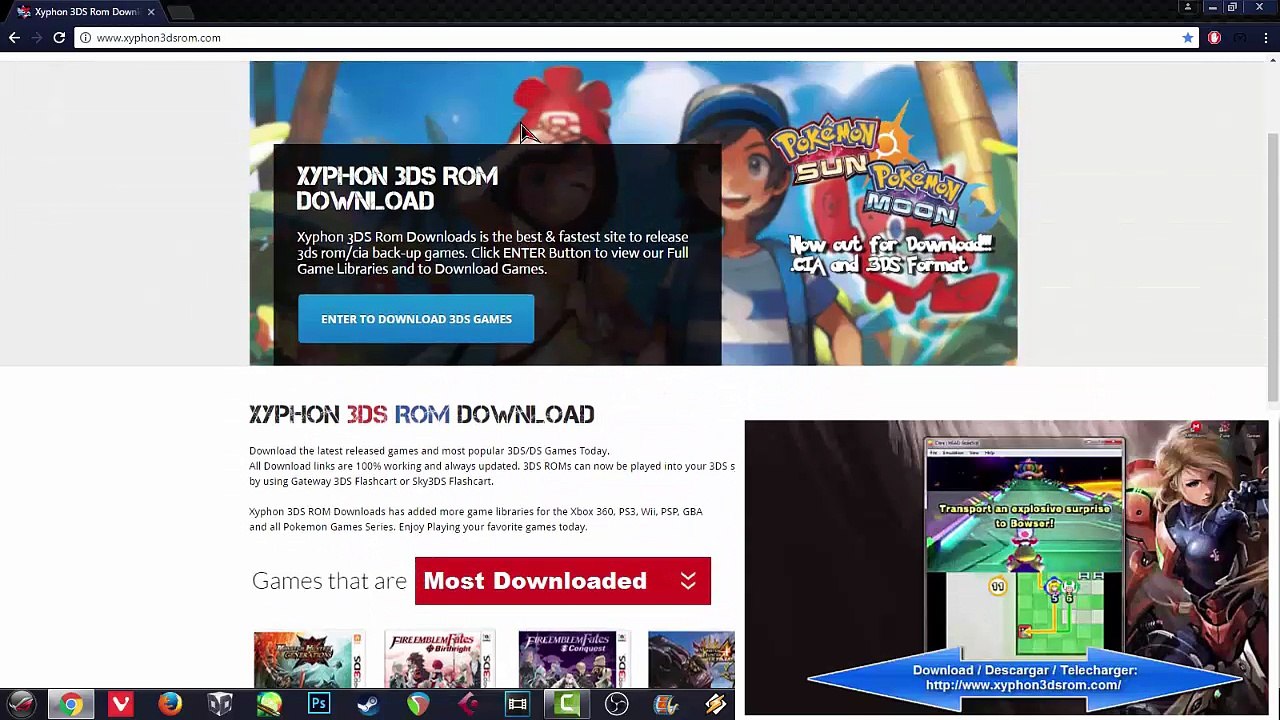The height and width of the screenshot is (720, 1280).
Task: Open the Winamp lightning icon on taskbar
Action: pos(715,705)
